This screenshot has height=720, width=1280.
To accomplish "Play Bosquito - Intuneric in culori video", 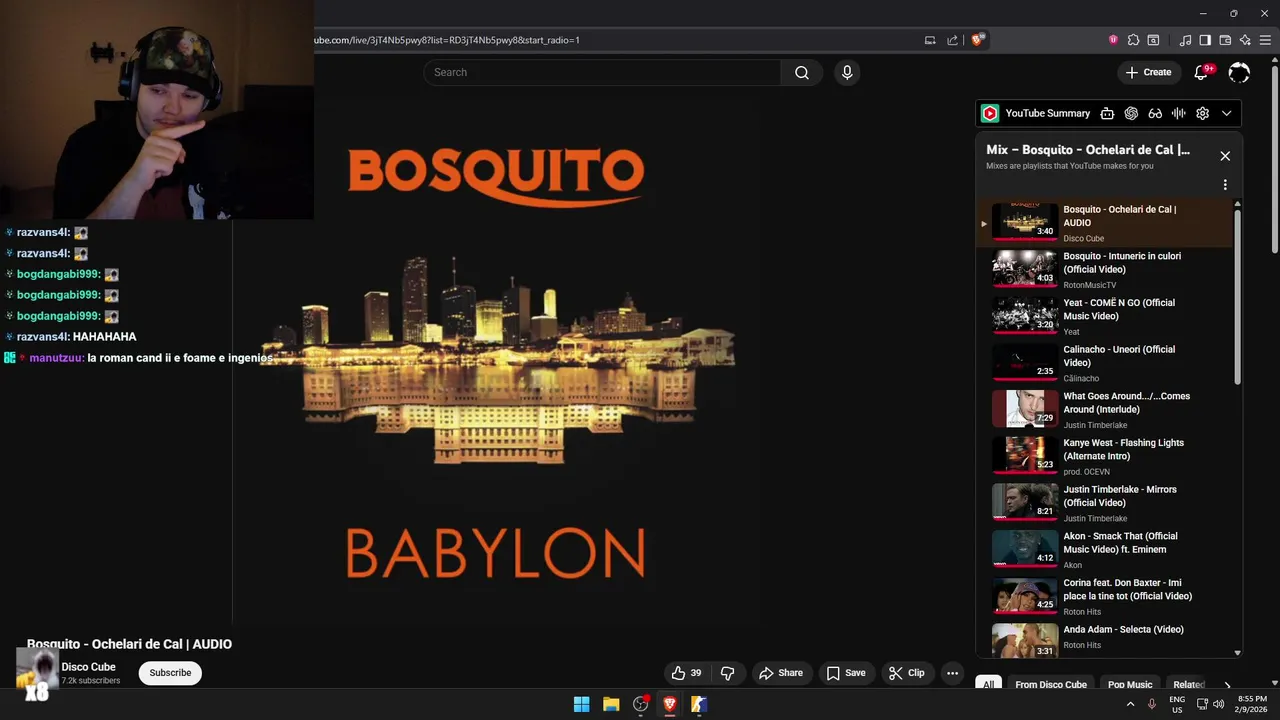I will tap(1105, 269).
